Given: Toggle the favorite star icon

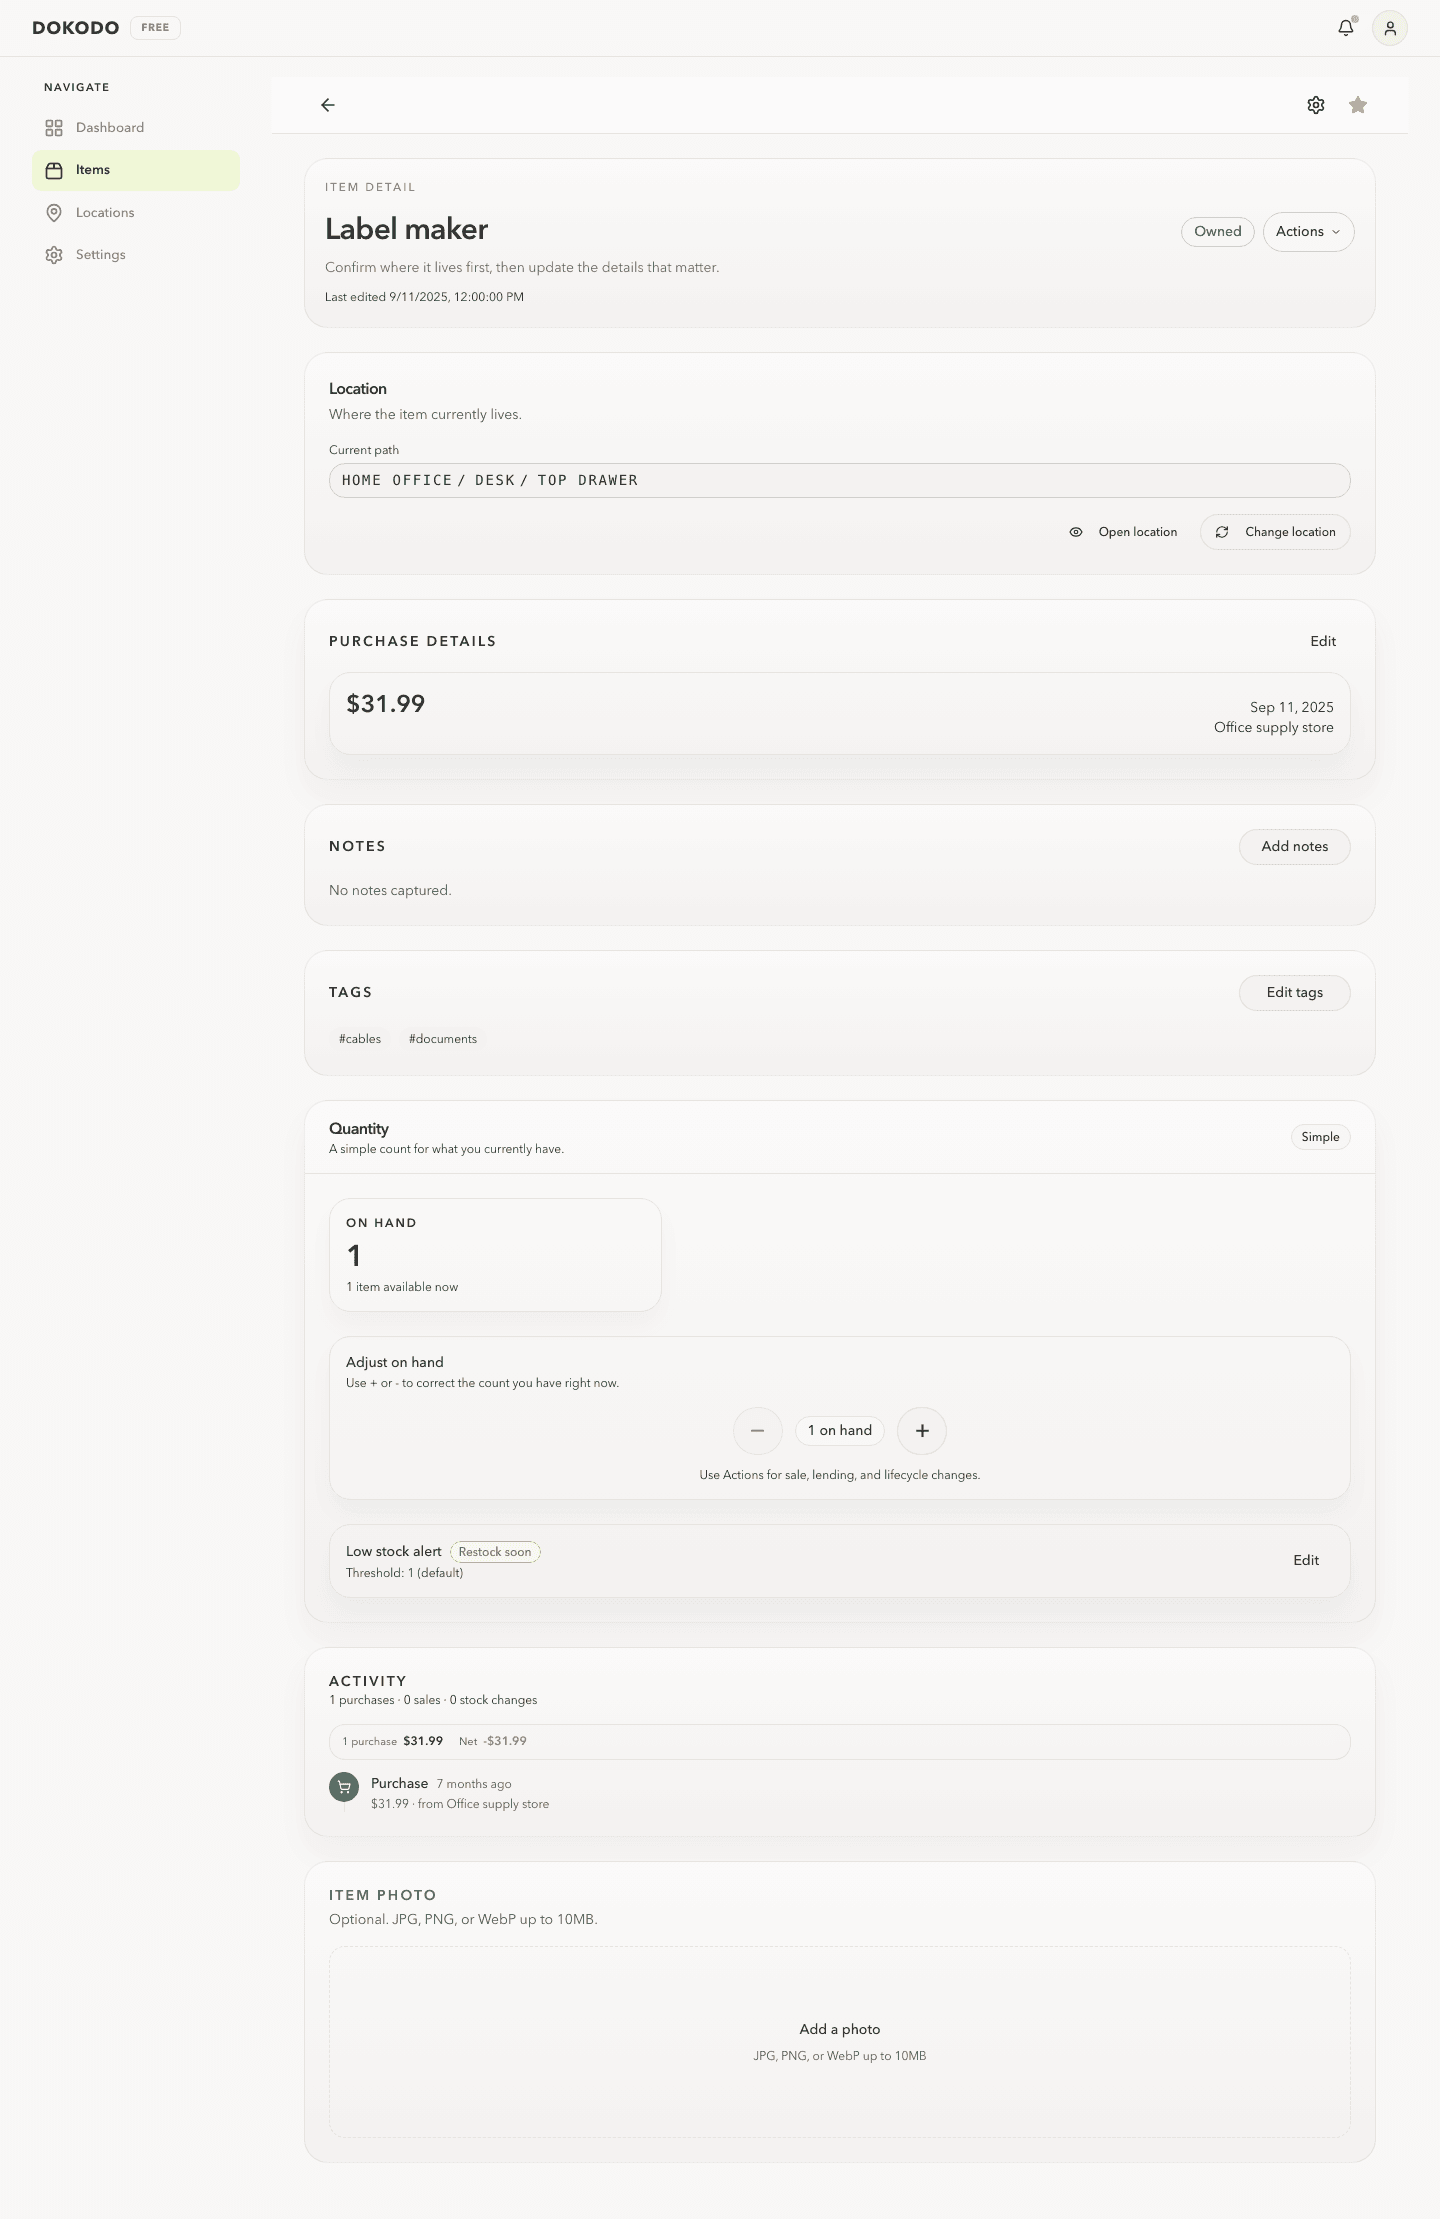Looking at the screenshot, I should pyautogui.click(x=1358, y=105).
